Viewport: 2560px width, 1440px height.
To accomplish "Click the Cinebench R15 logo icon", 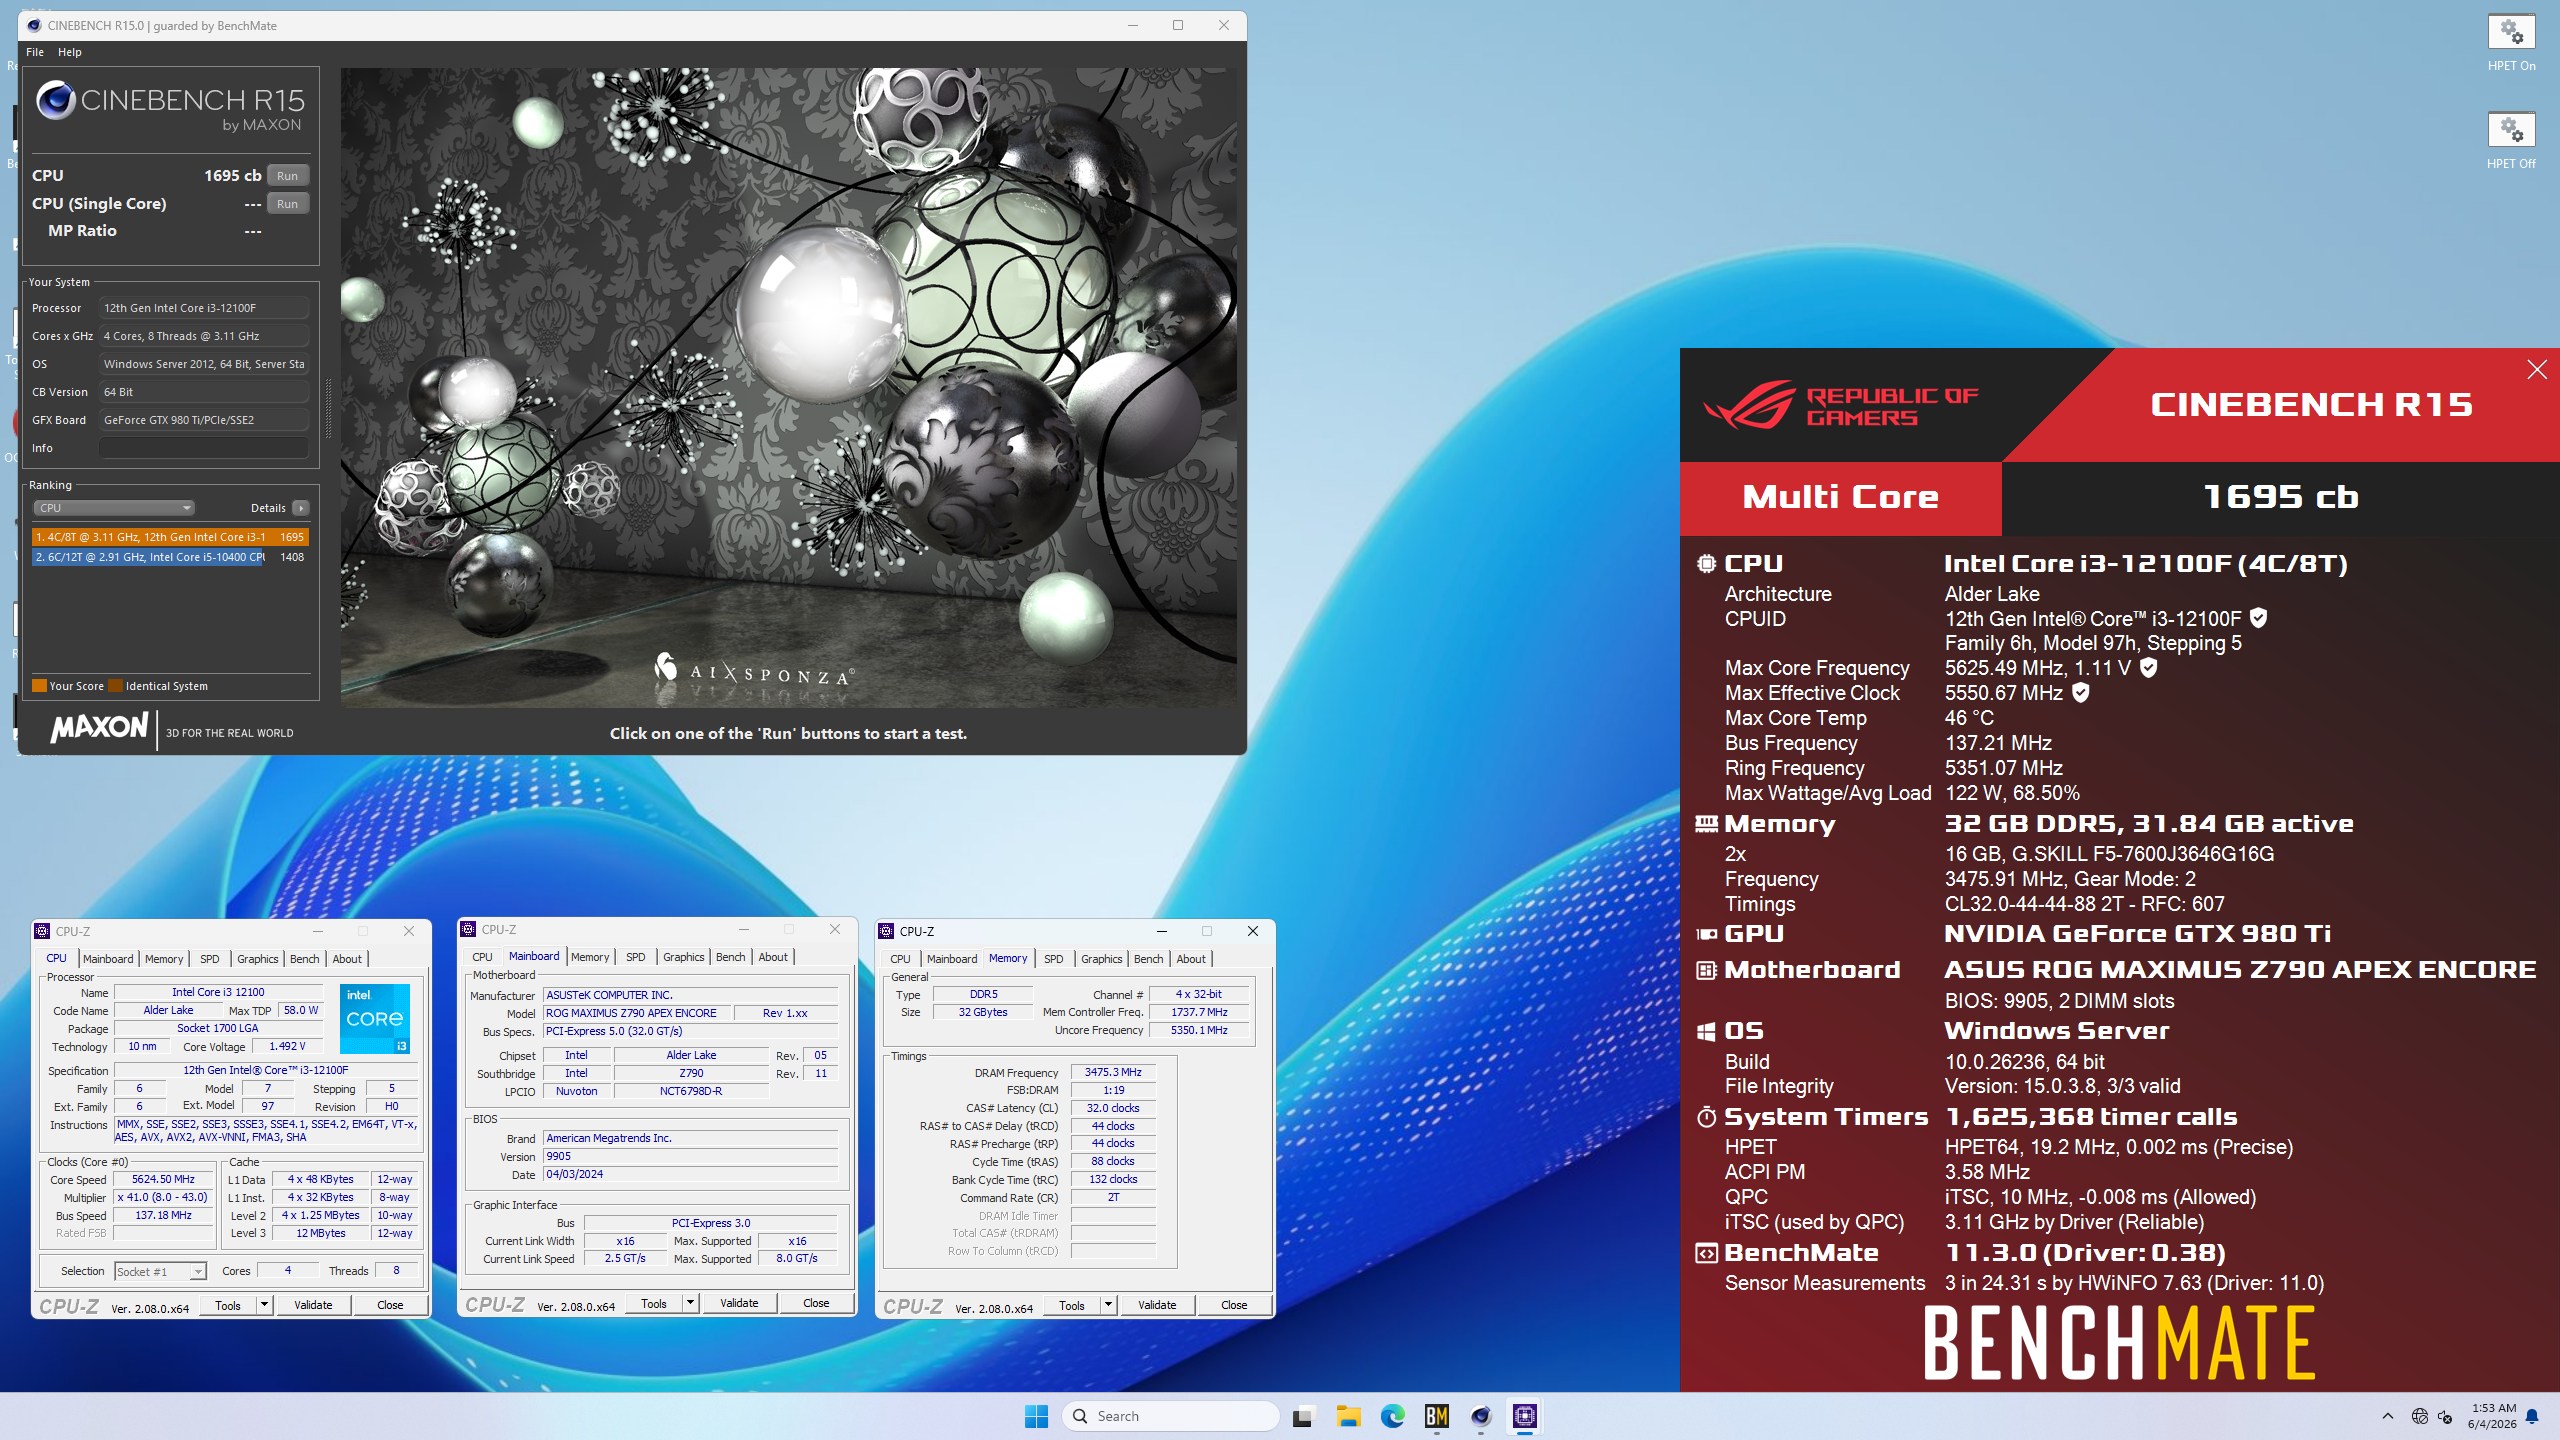I will (x=55, y=100).
